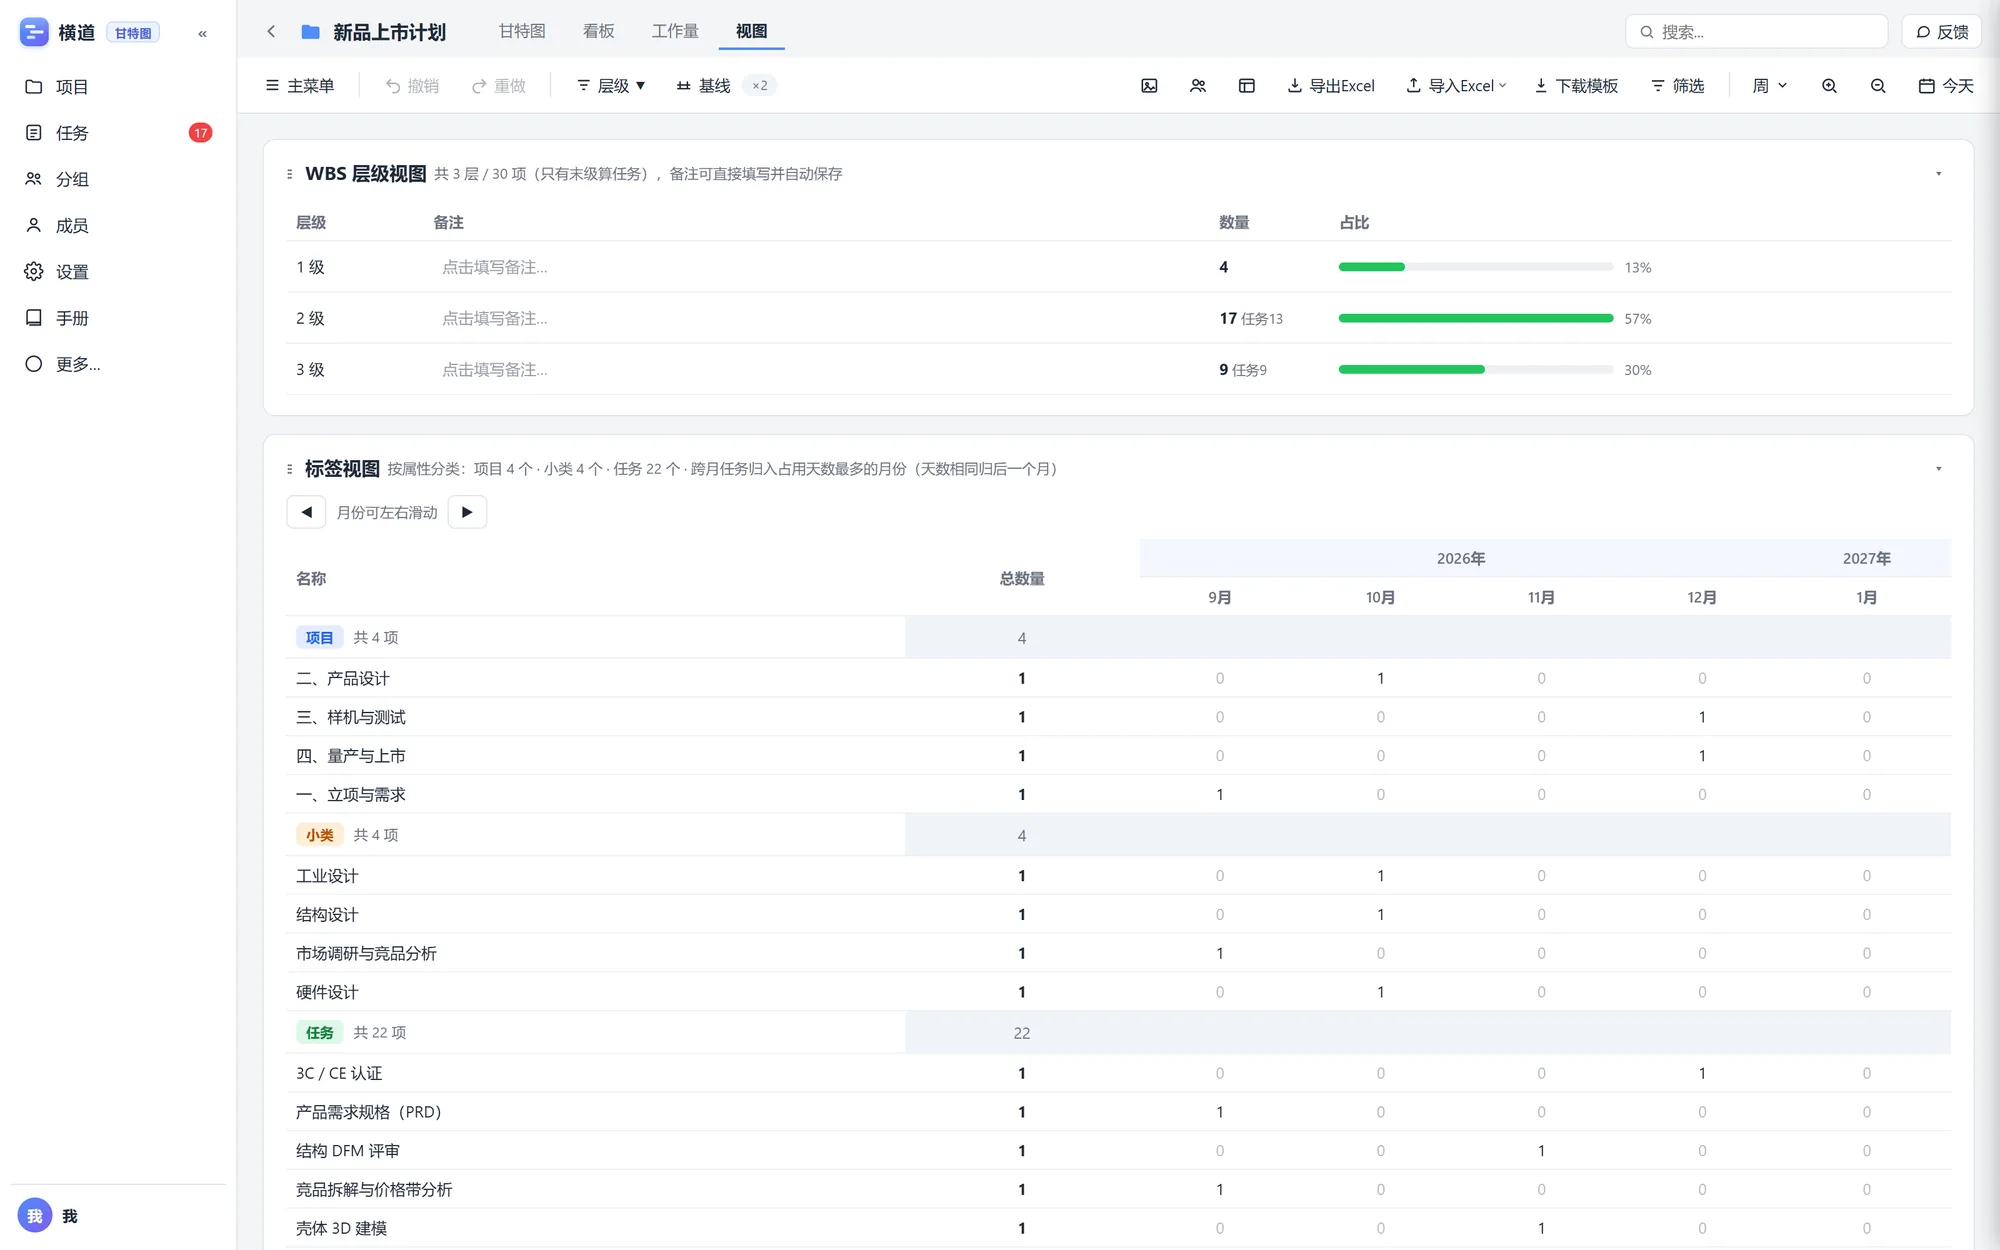
Task: Switch to the 甘特图 tab
Action: coord(522,31)
